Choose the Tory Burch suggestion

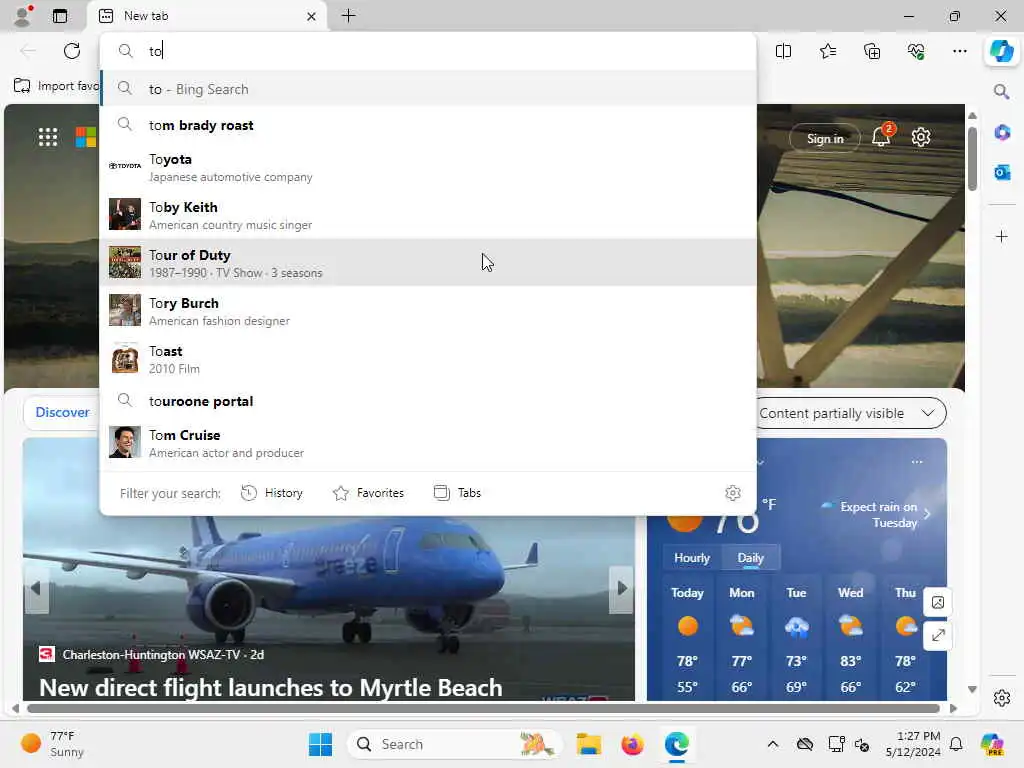coord(428,311)
